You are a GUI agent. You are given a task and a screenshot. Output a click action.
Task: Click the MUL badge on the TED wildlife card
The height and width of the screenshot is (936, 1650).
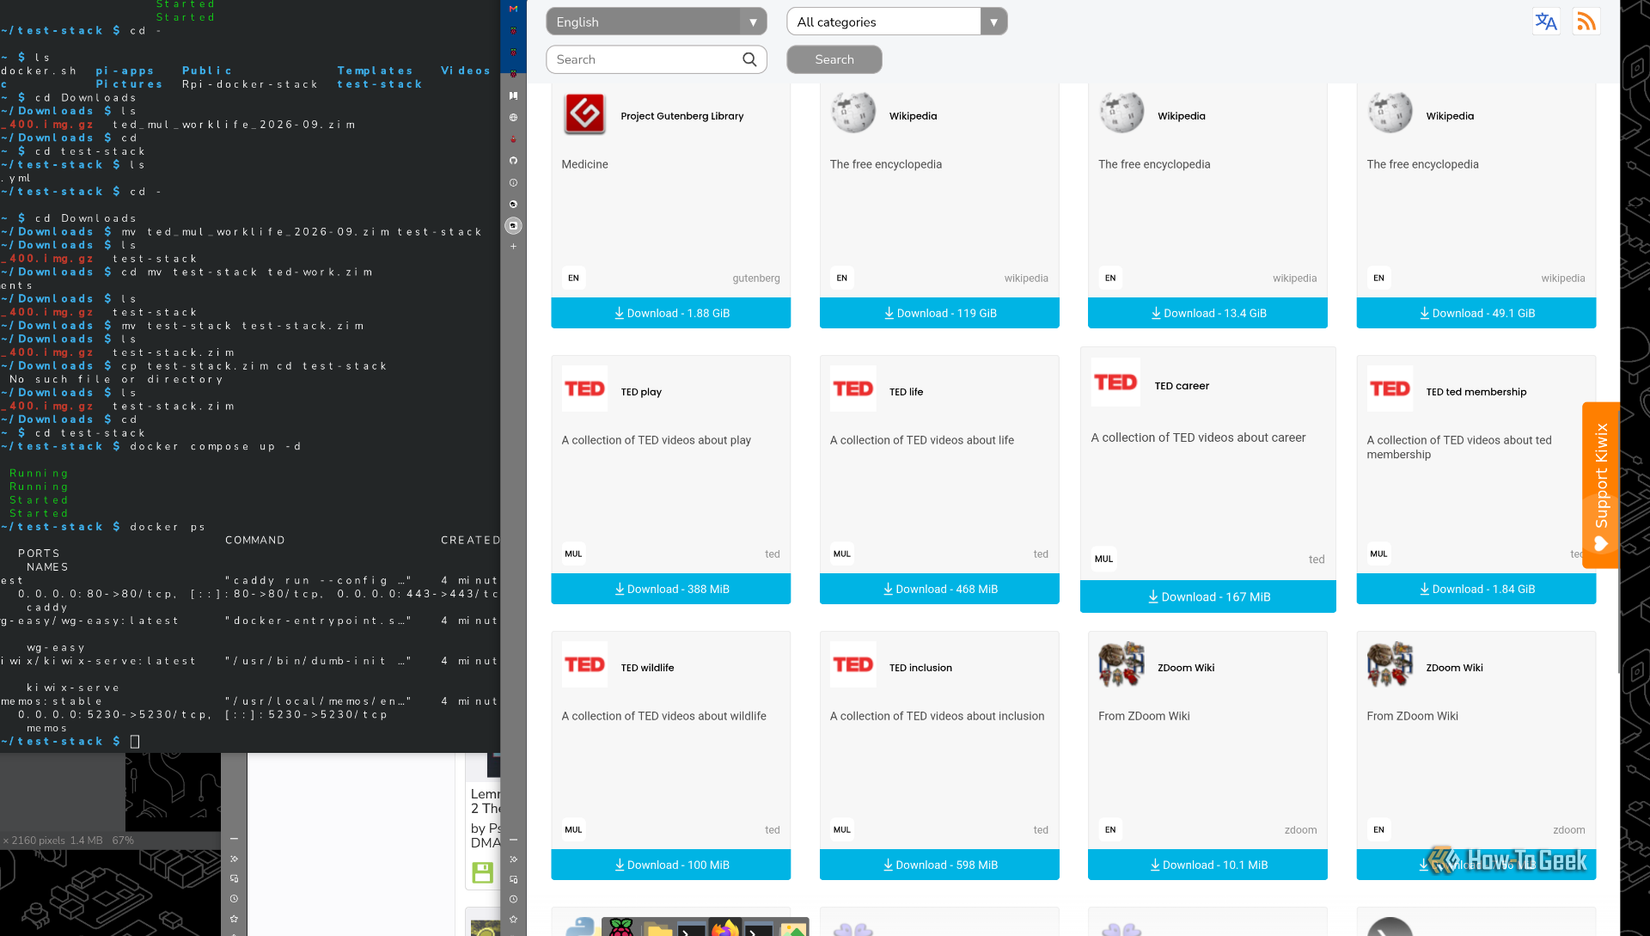[x=573, y=829]
